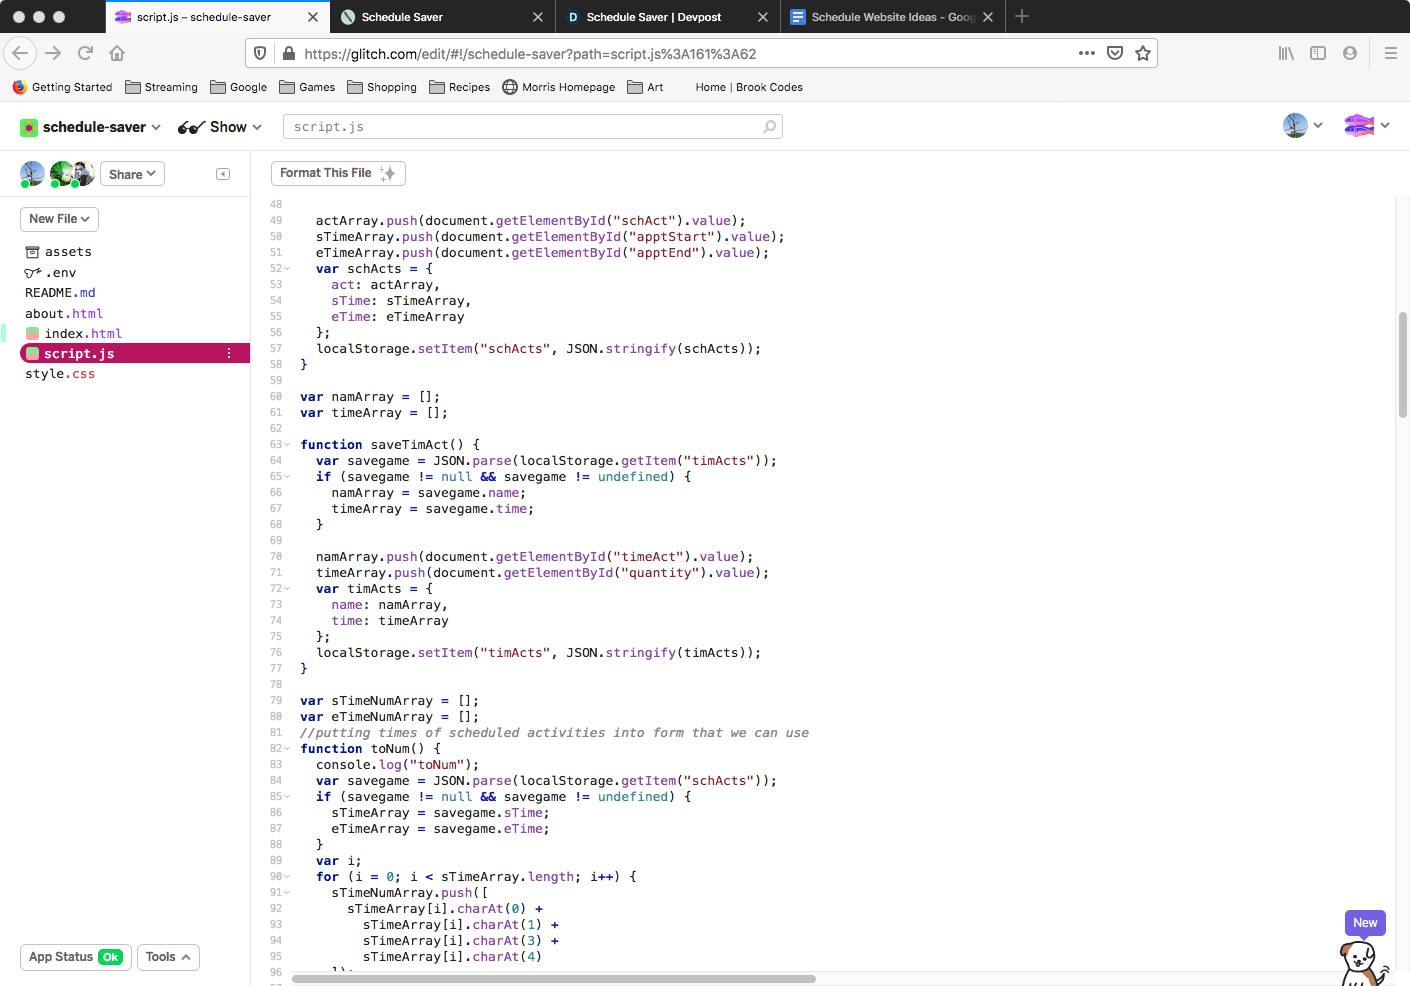
Task: Search files using magnifier icon
Action: 769,127
